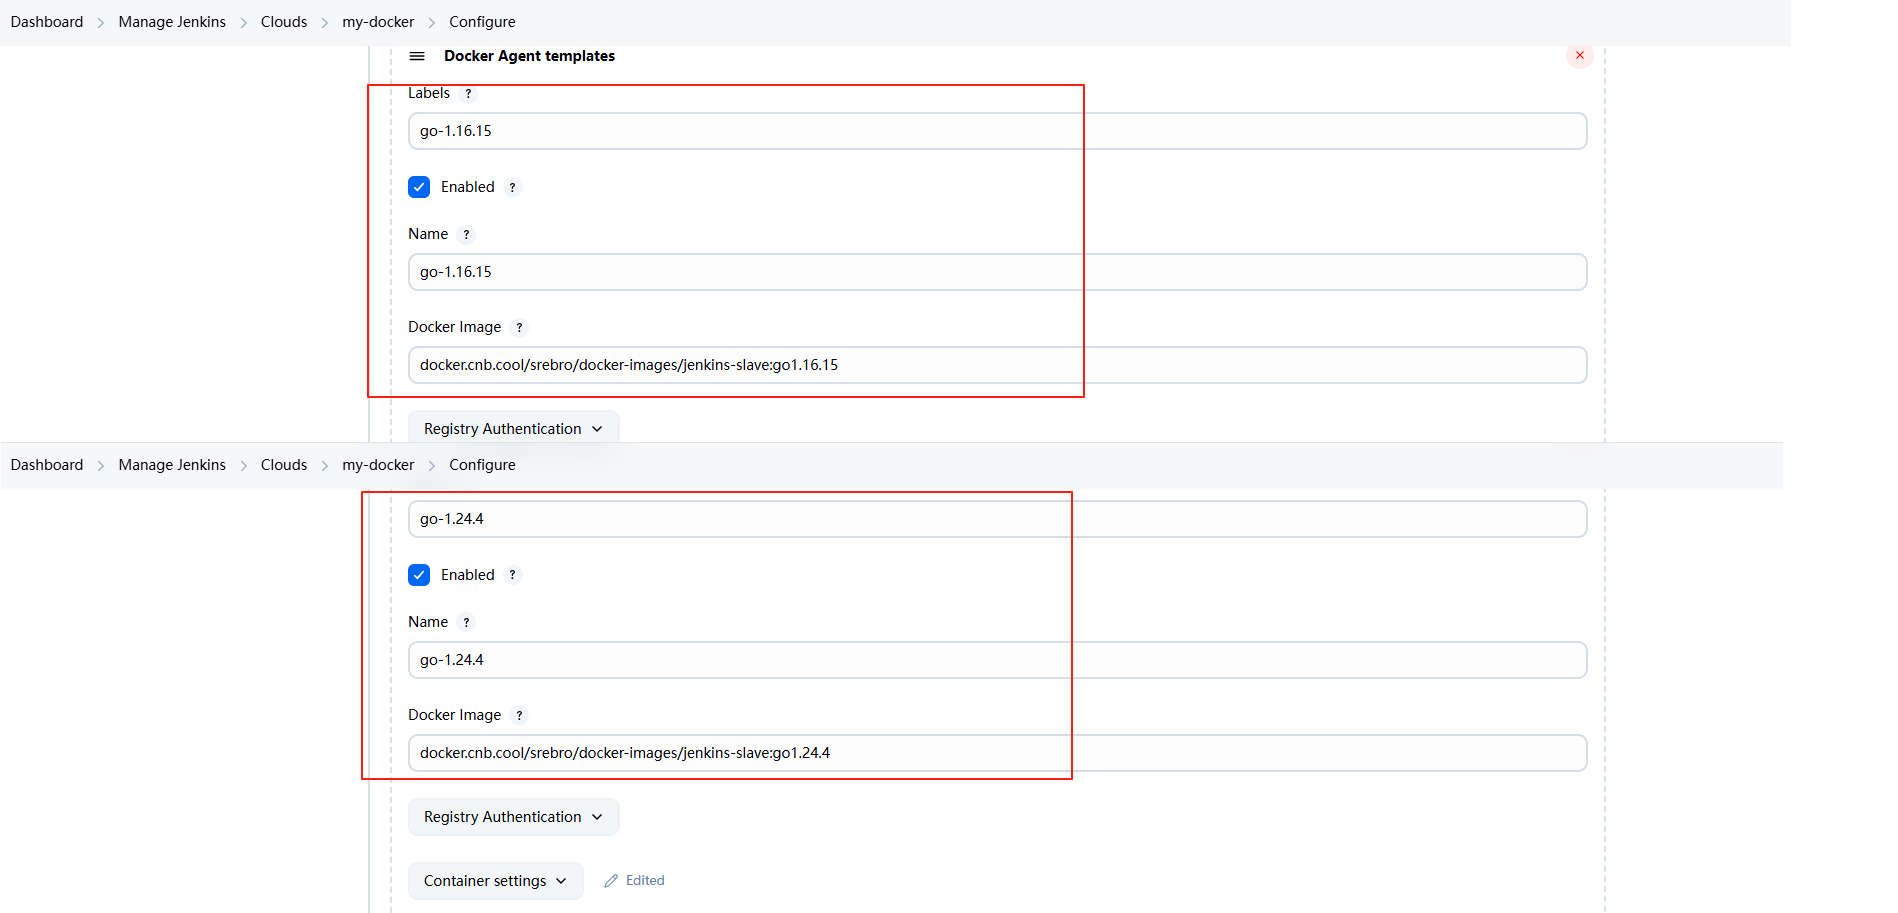Expand the Container settings section
Viewport: 1898px width, 913px height.
click(x=495, y=881)
